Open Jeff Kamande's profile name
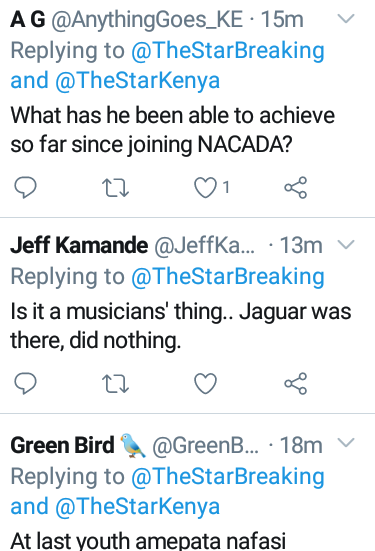 [x=79, y=245]
